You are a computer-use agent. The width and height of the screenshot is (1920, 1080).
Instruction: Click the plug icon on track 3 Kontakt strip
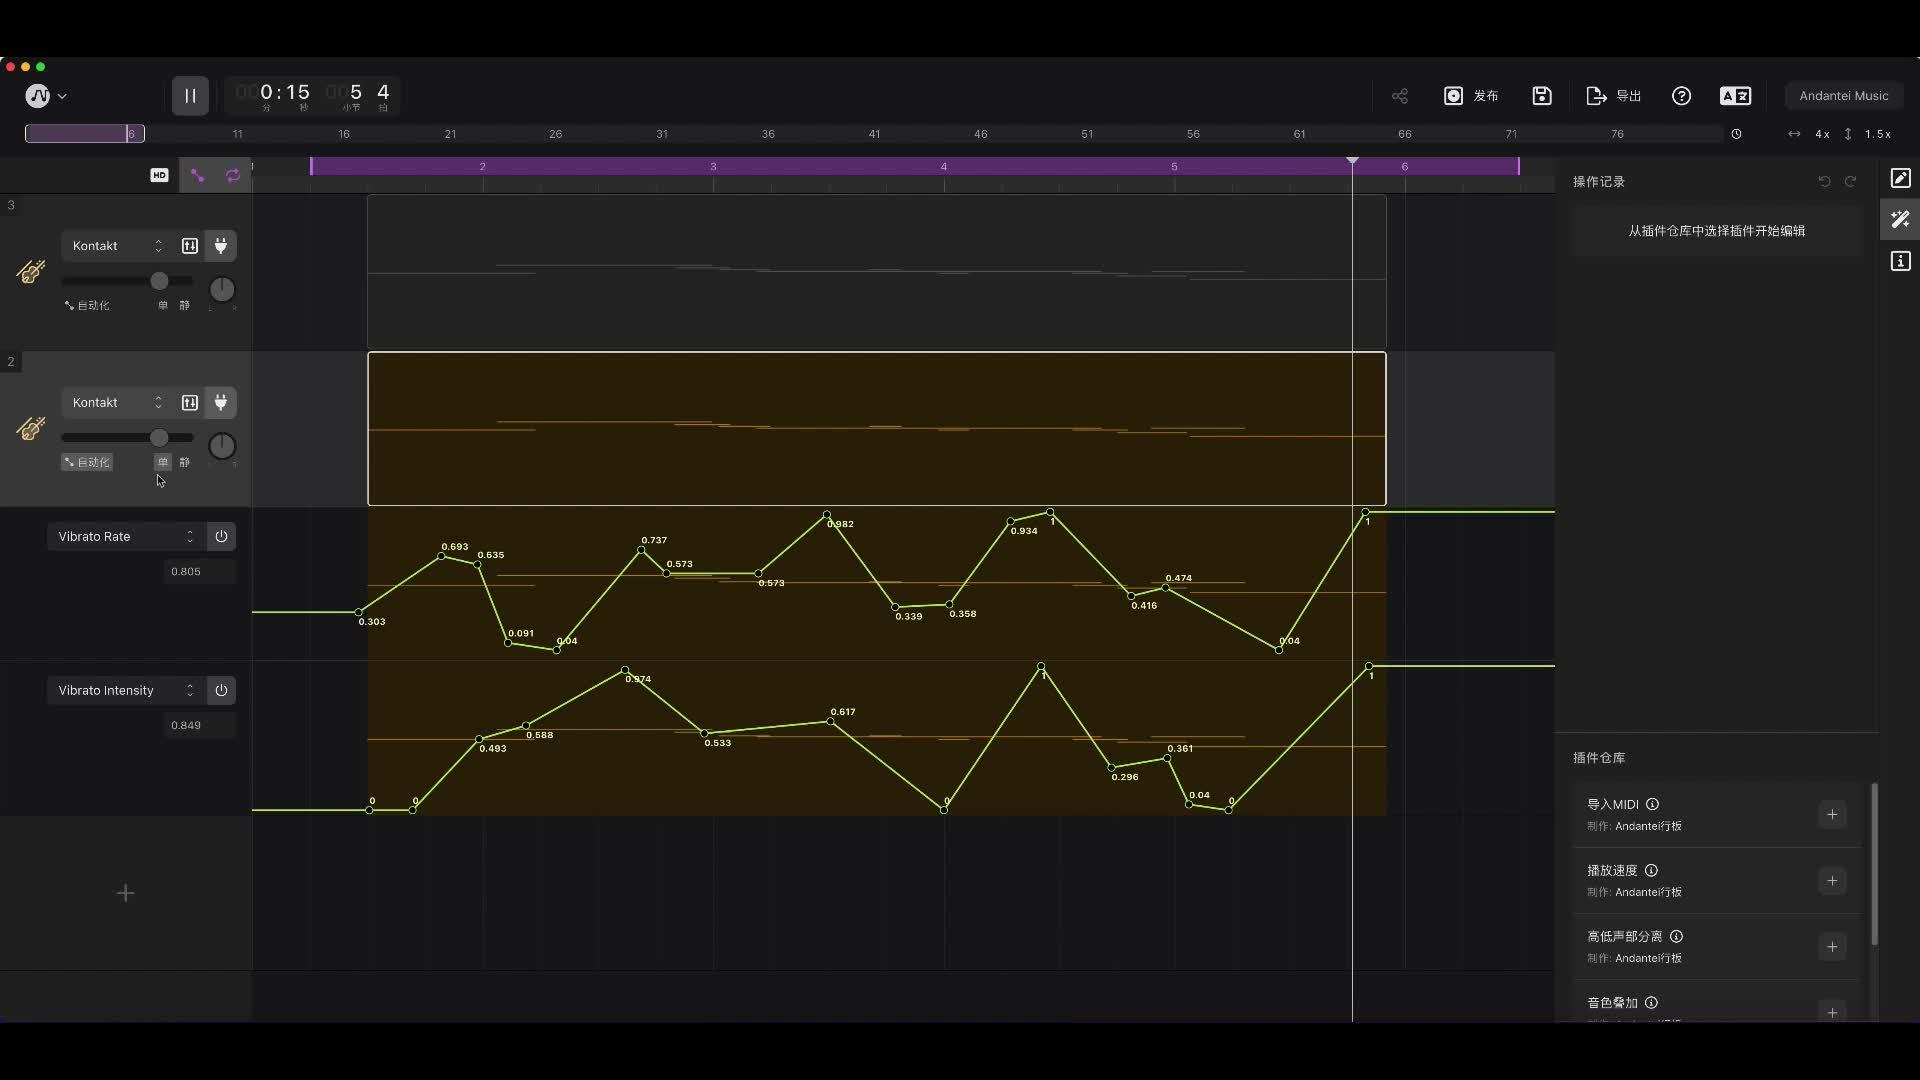tap(221, 246)
